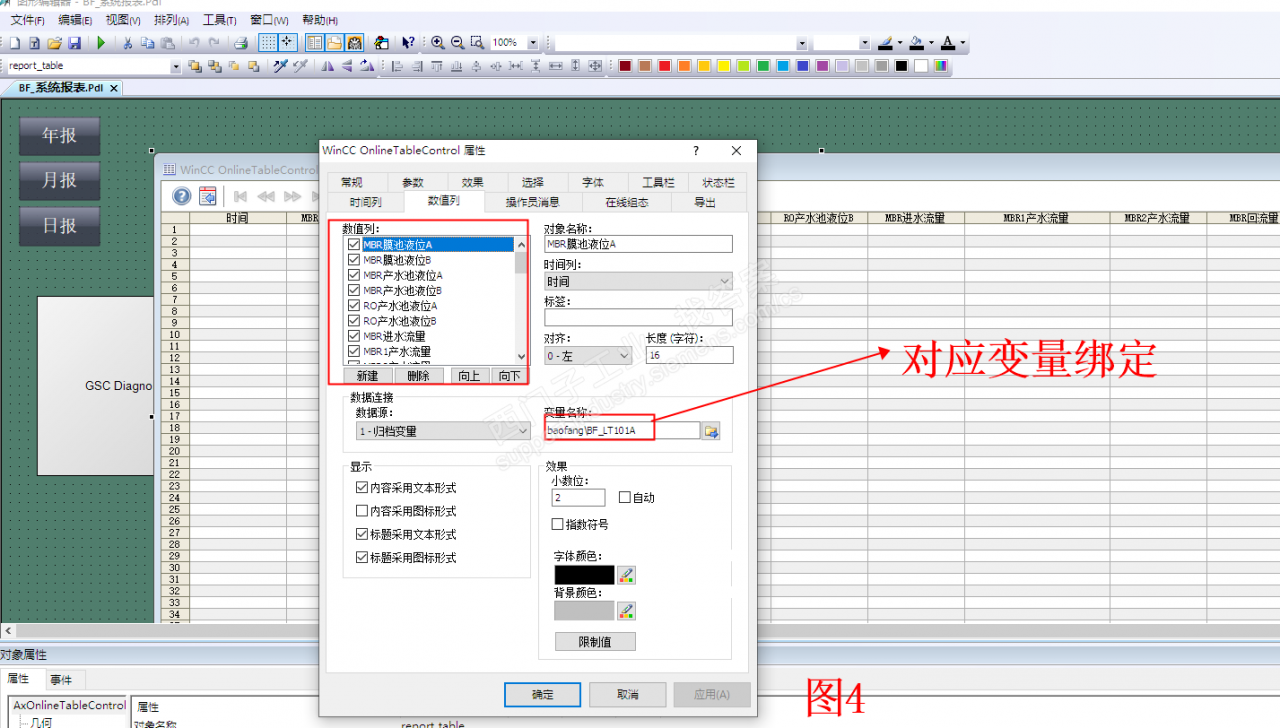Viewport: 1280px width, 728px height.
Task: Open the 工具 menu
Action: pyautogui.click(x=219, y=20)
